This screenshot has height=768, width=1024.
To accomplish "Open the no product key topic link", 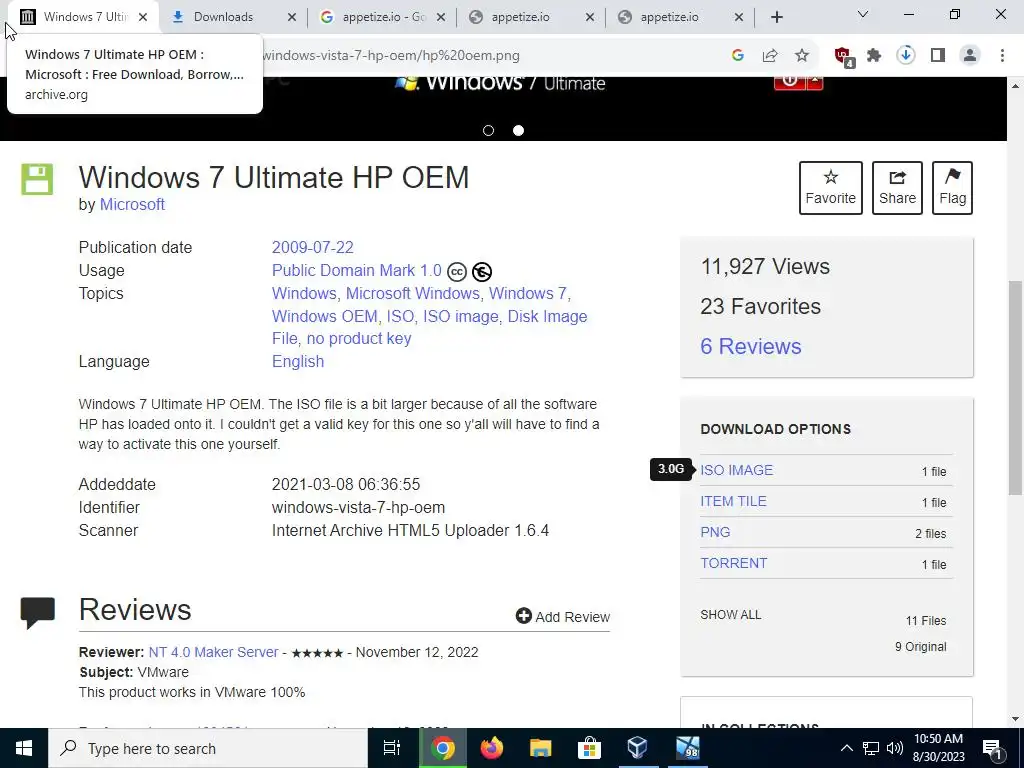I will tap(359, 338).
